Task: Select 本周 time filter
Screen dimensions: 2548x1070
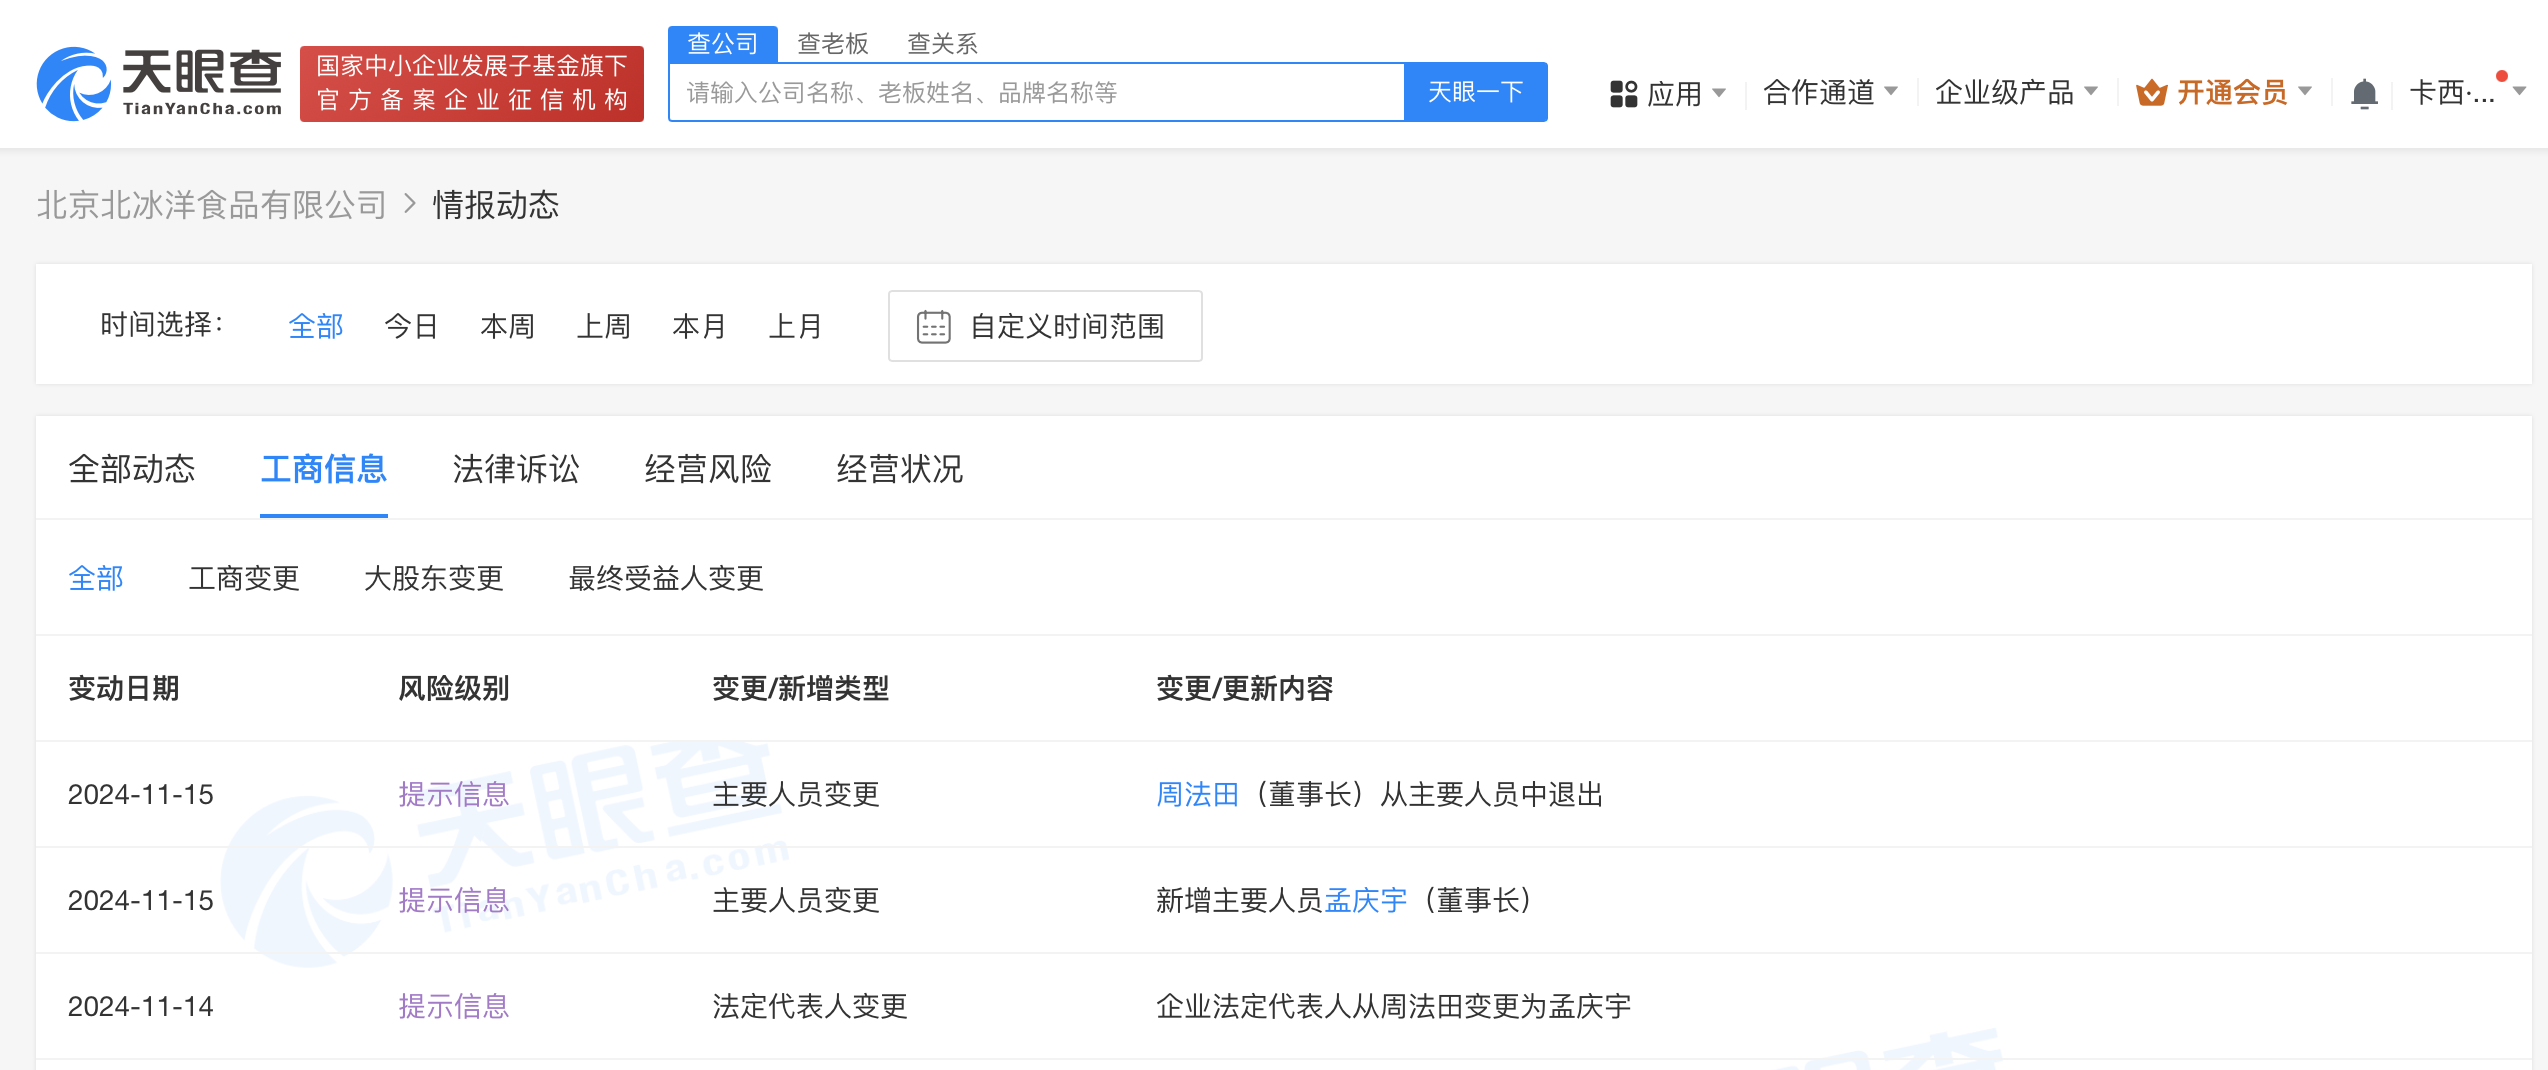Action: tap(508, 326)
